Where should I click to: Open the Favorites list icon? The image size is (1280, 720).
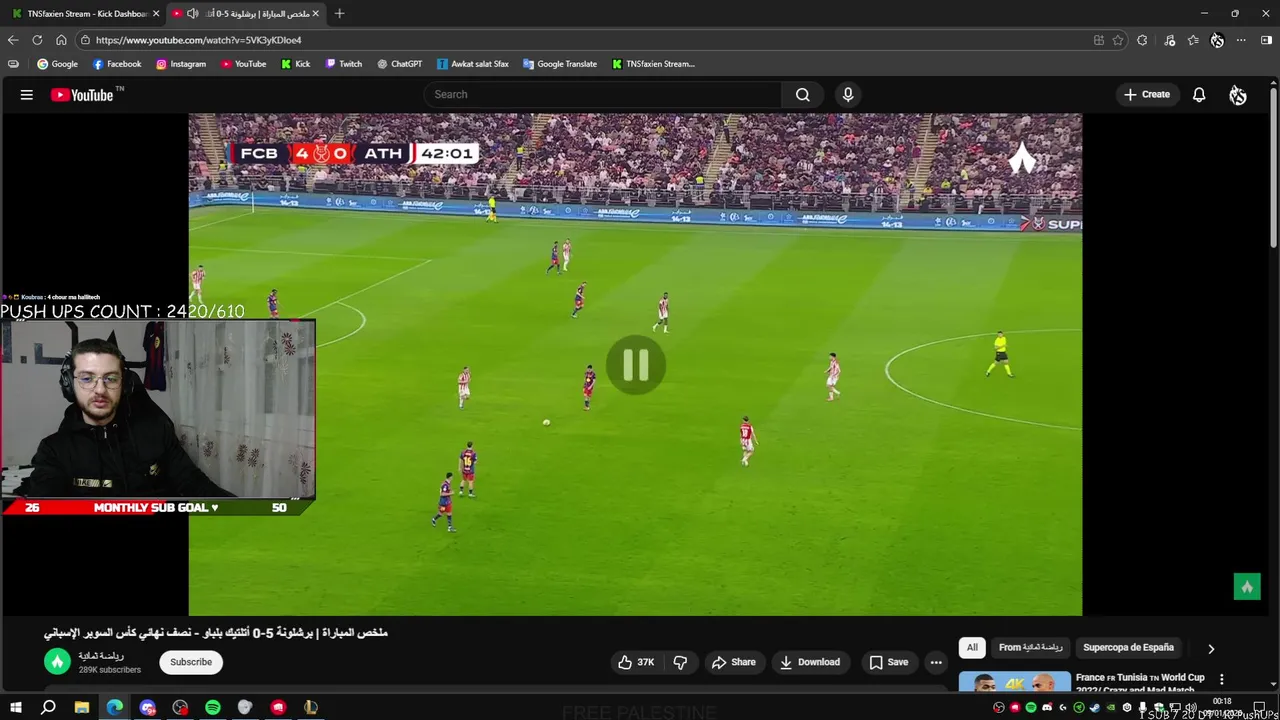tap(1193, 40)
